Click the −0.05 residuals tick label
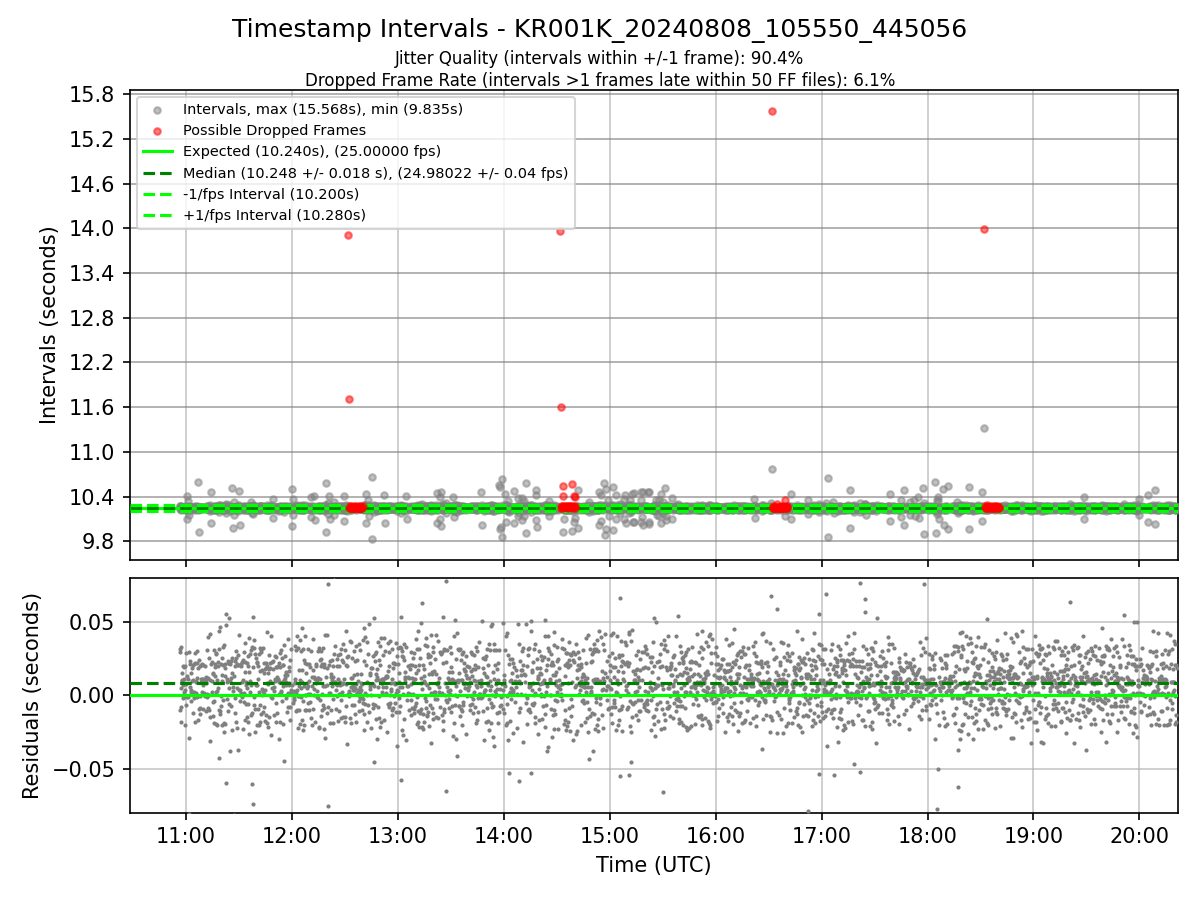Screen dimensions: 1200x900 (84, 769)
